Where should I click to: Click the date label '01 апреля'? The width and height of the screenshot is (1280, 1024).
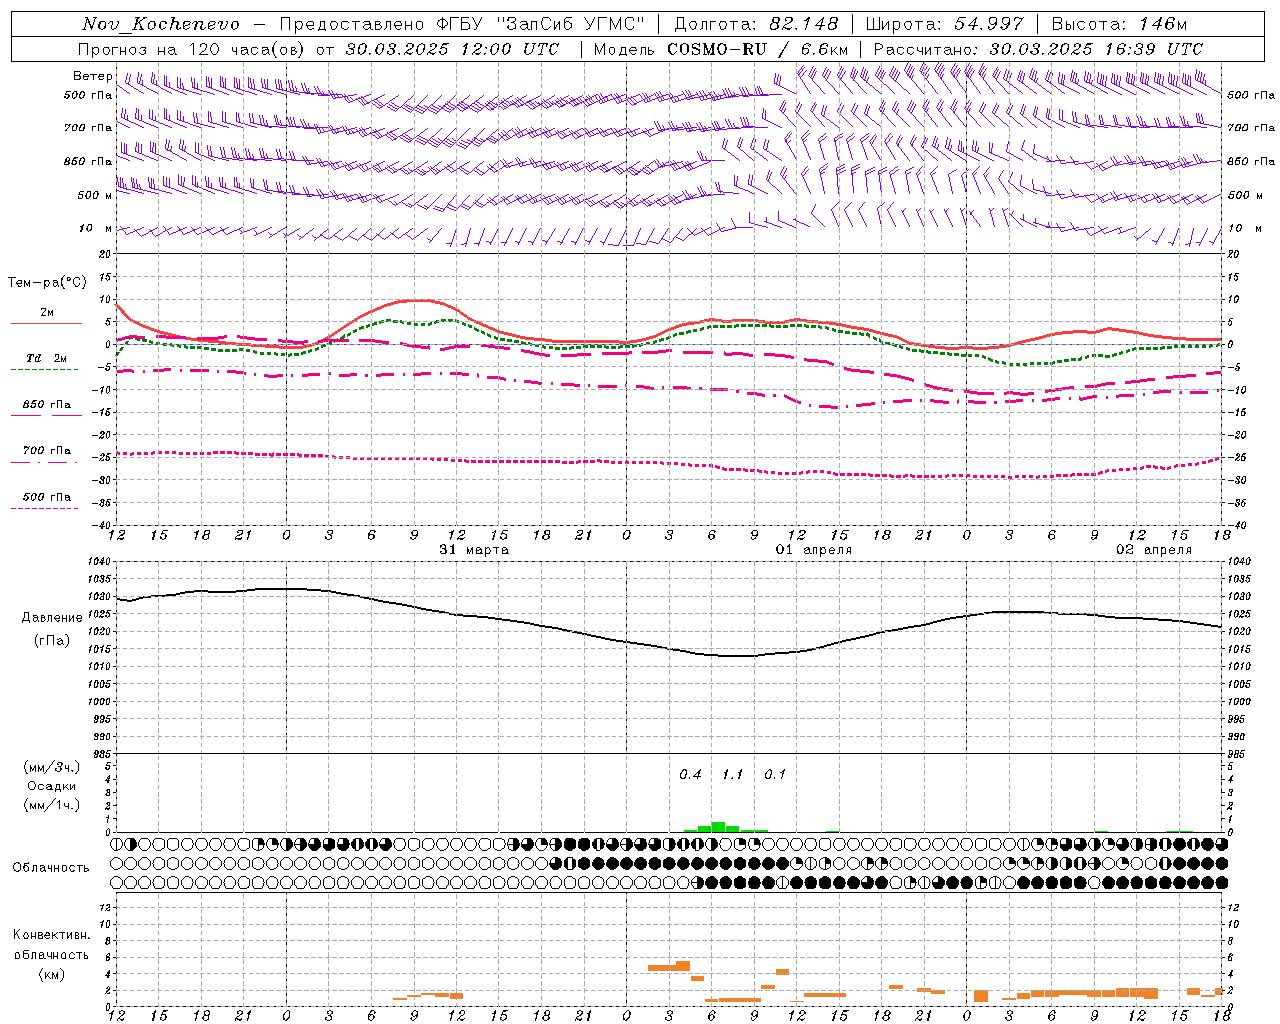[814, 550]
